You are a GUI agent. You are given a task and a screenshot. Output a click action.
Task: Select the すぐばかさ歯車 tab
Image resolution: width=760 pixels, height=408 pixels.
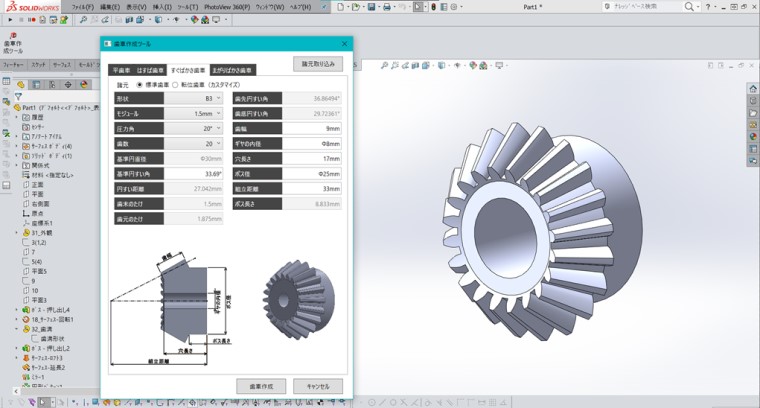188,70
